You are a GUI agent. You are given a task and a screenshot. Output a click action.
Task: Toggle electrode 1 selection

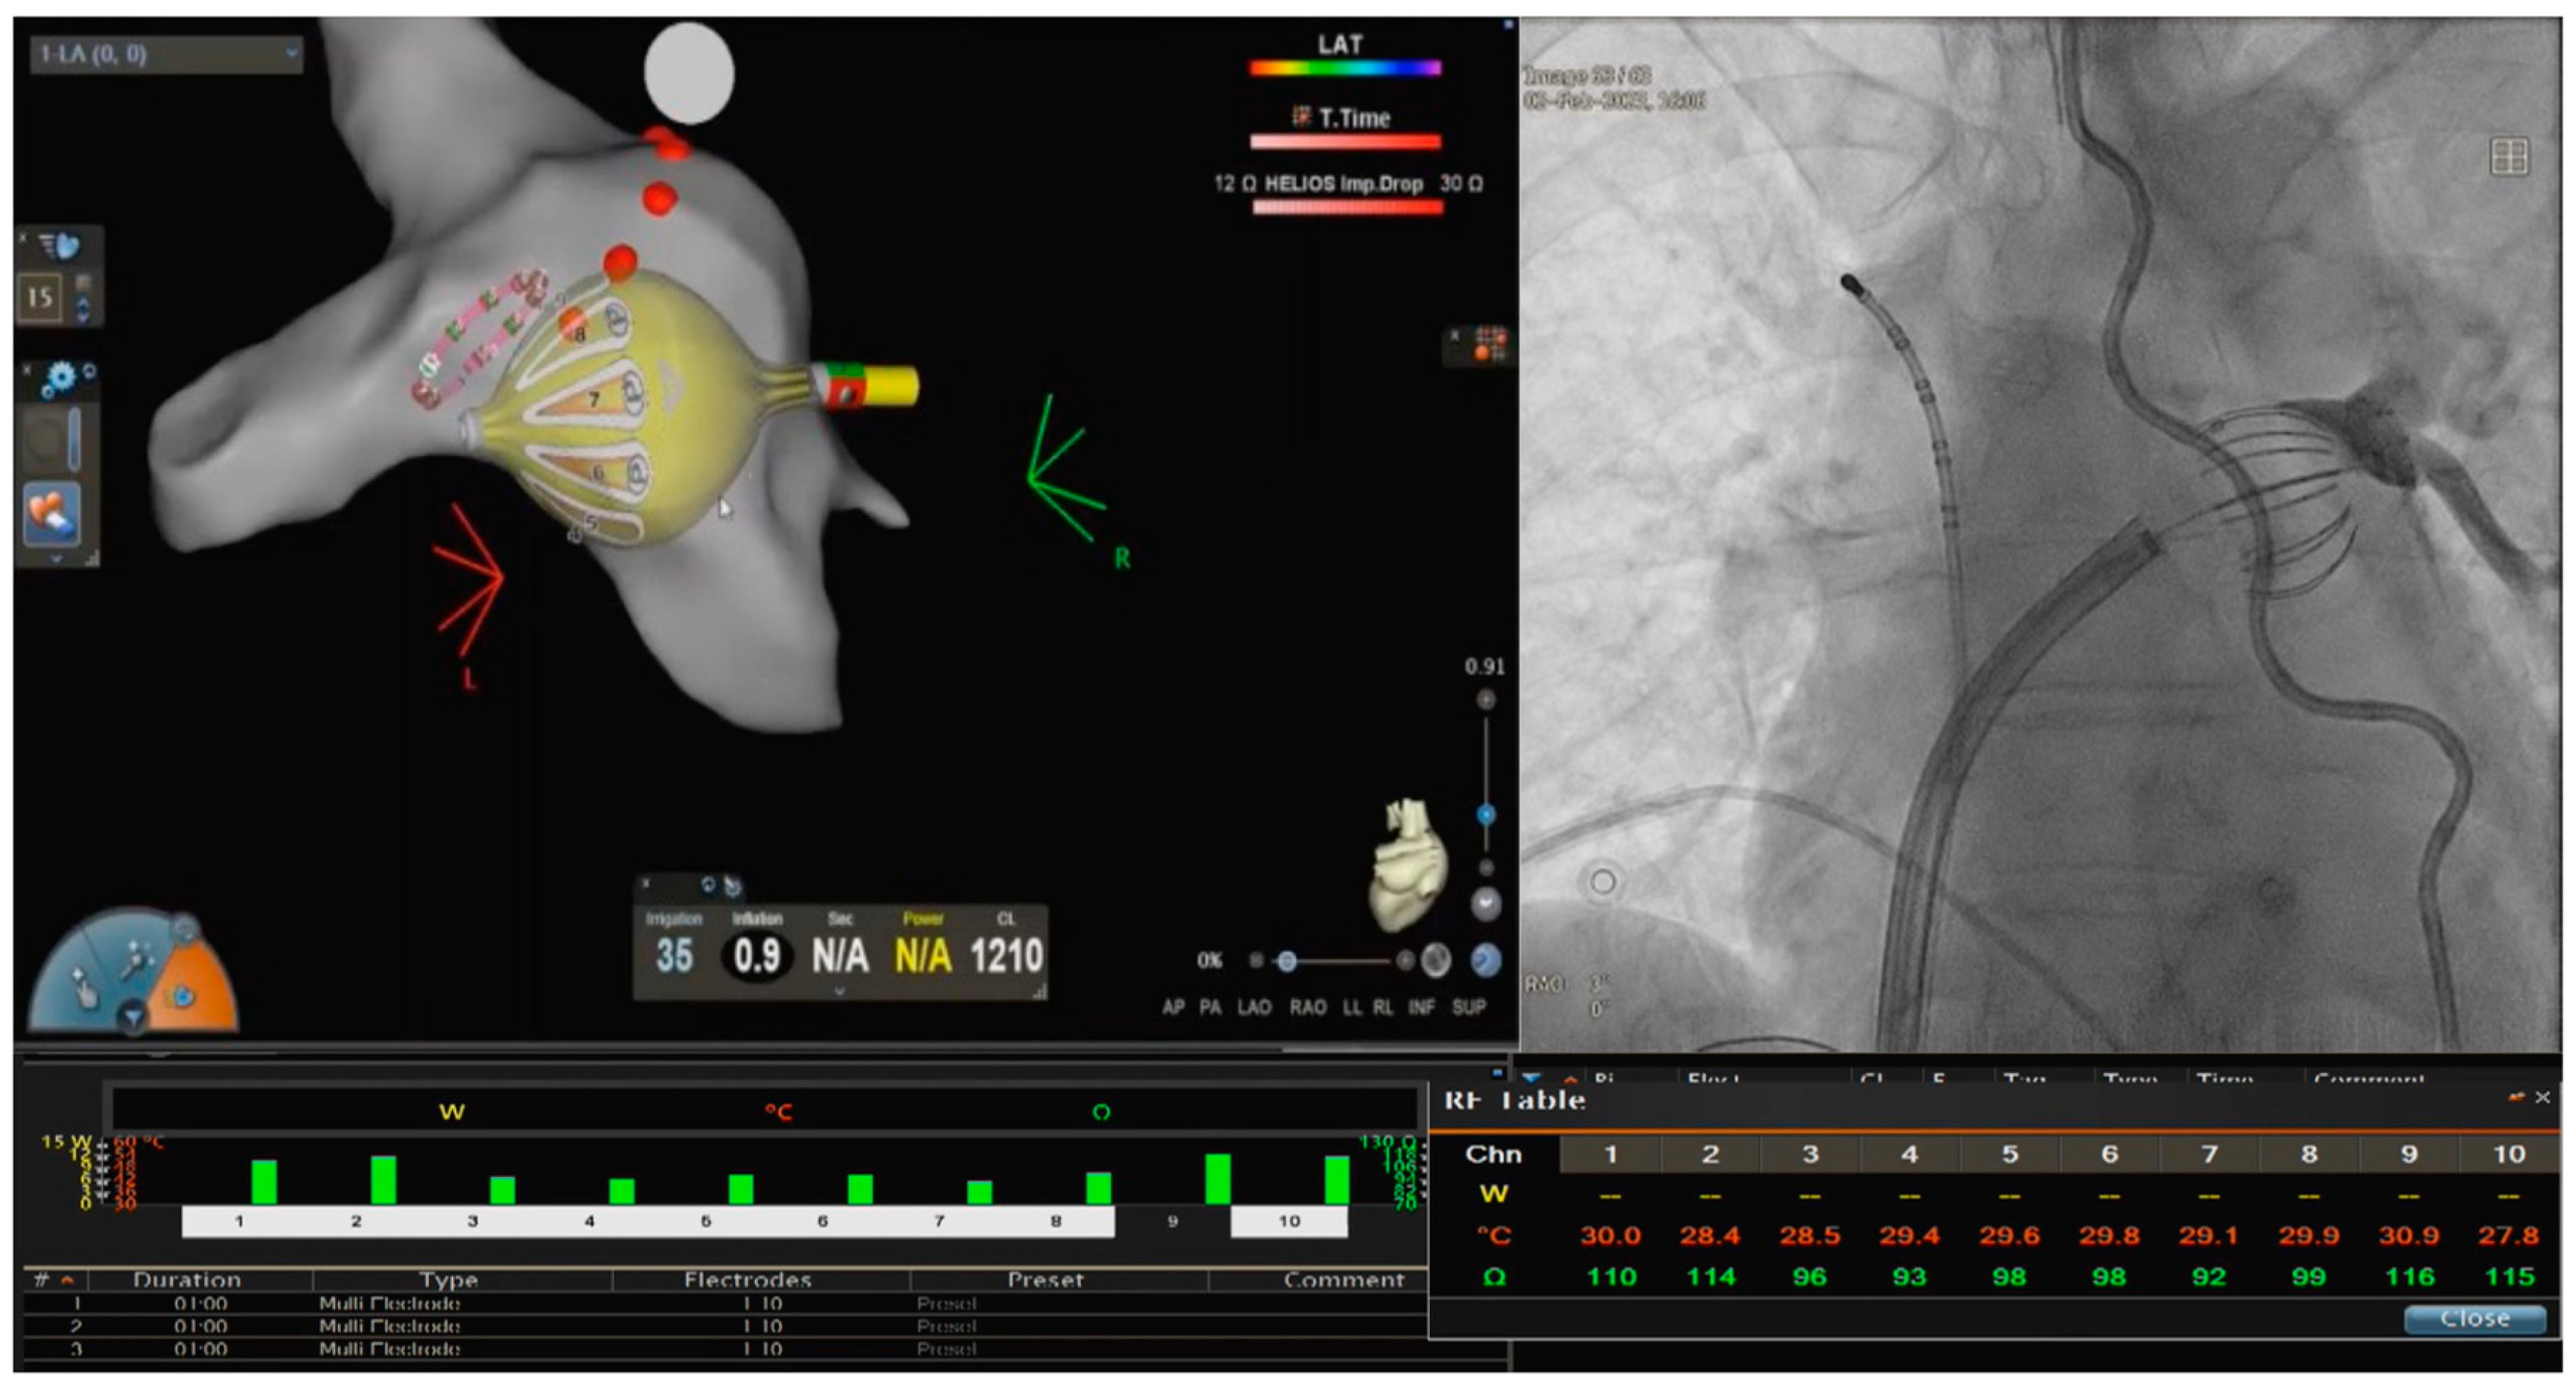239,1221
